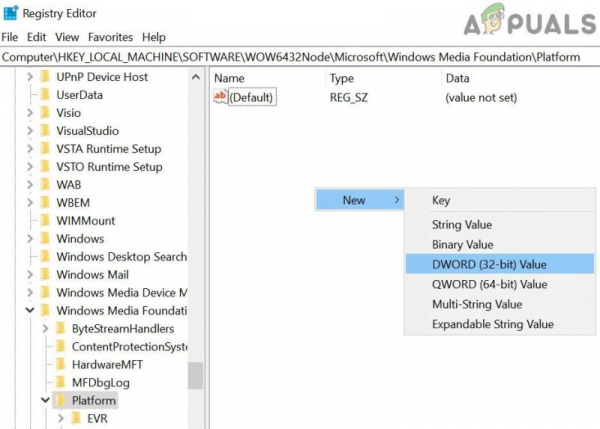
Task: Choose Binary Value from the submenu
Action: 500,245
